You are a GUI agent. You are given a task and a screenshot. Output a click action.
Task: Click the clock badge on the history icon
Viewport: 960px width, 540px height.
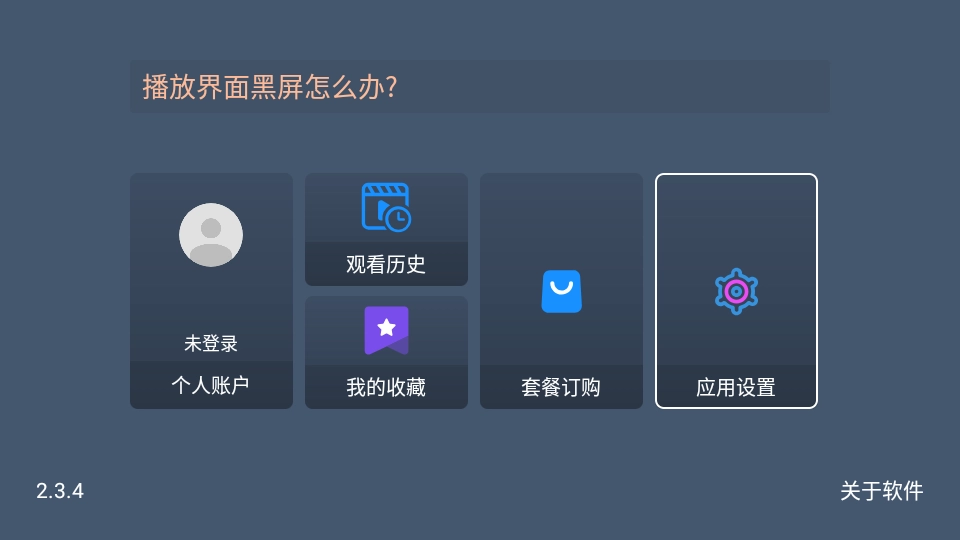(x=399, y=219)
